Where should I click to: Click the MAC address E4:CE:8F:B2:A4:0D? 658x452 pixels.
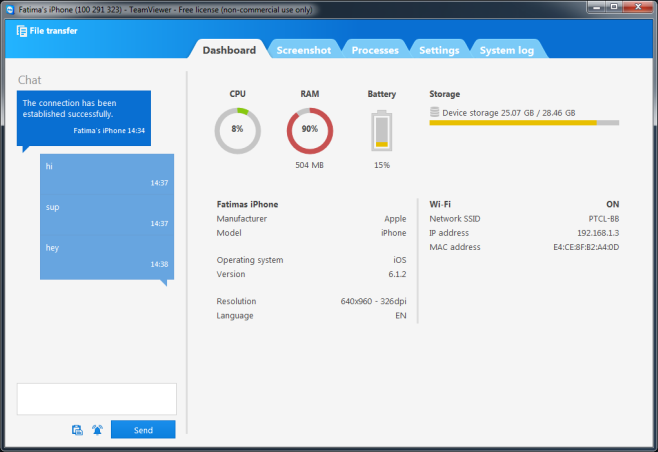(586, 247)
